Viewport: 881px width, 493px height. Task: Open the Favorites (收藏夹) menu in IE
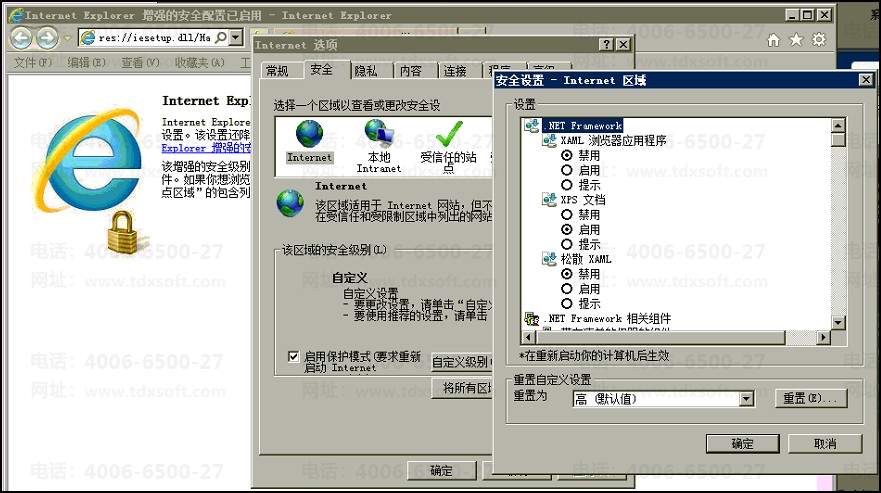click(x=199, y=62)
